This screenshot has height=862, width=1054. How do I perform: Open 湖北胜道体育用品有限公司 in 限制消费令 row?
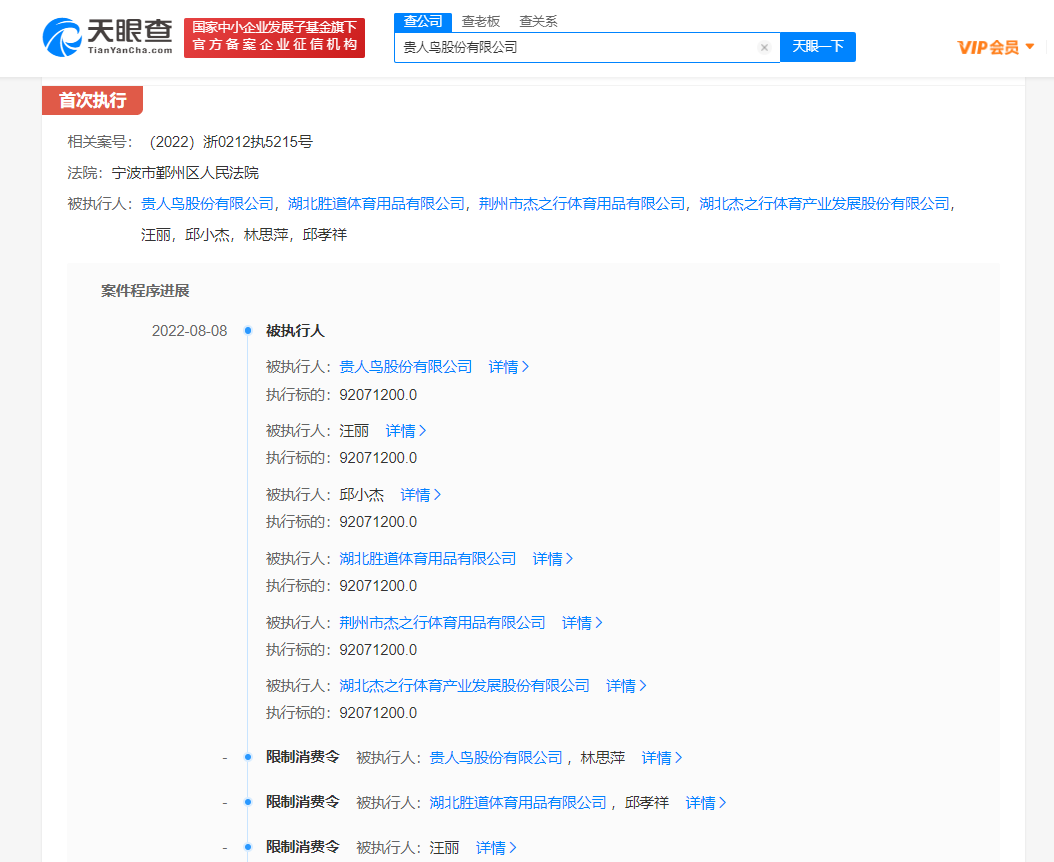tap(518, 803)
